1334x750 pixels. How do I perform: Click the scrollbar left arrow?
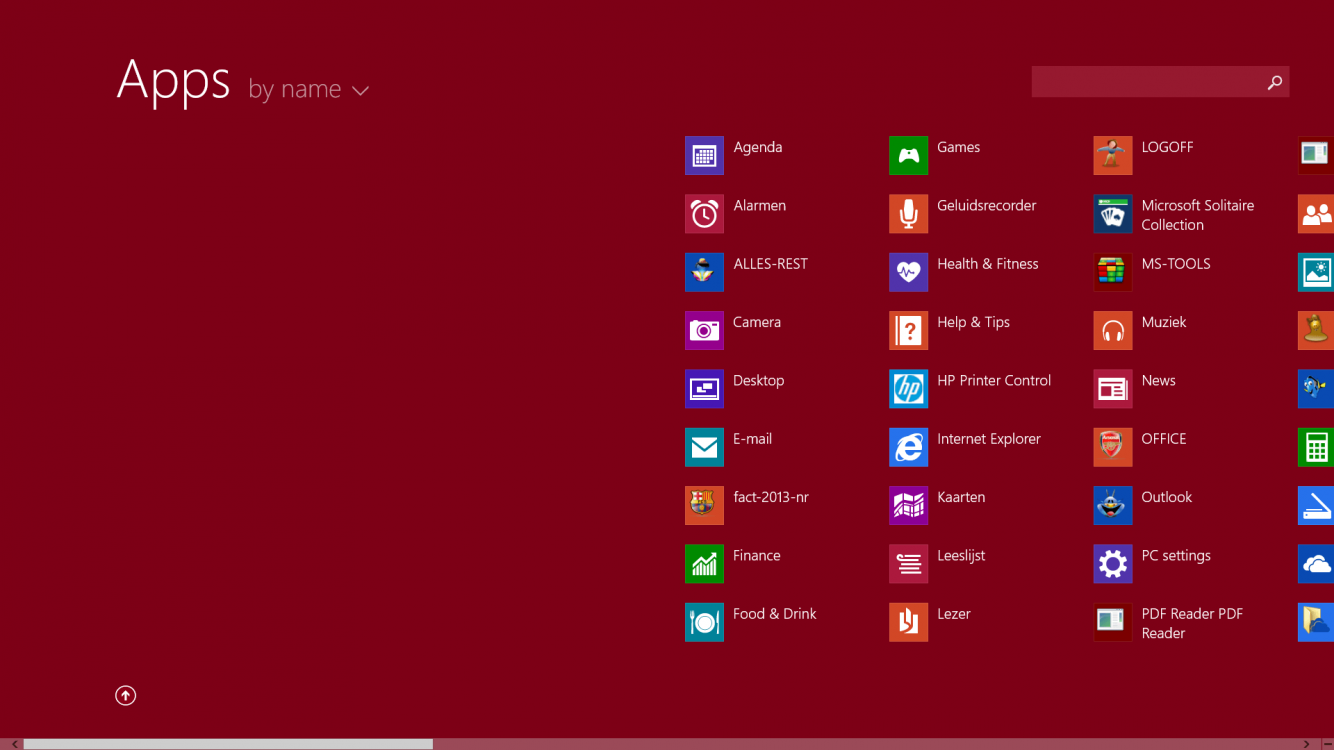pos(15,744)
